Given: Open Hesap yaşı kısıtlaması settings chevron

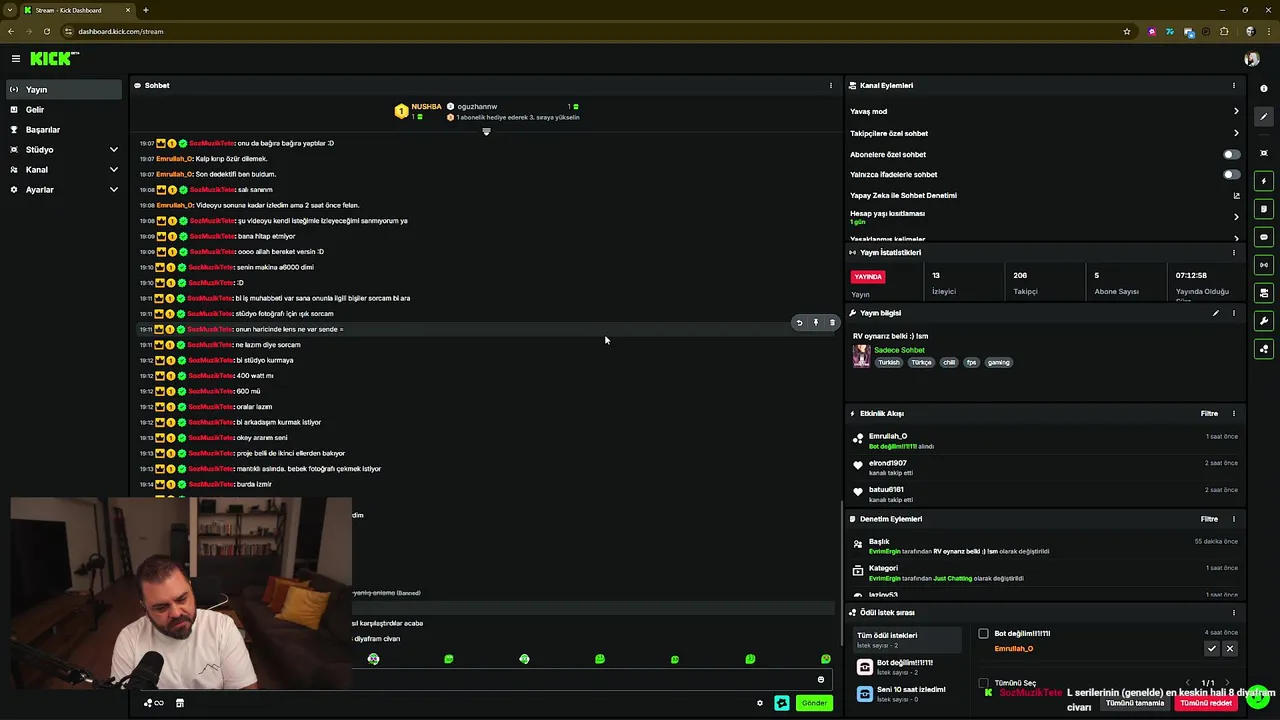Looking at the screenshot, I should pyautogui.click(x=1236, y=217).
